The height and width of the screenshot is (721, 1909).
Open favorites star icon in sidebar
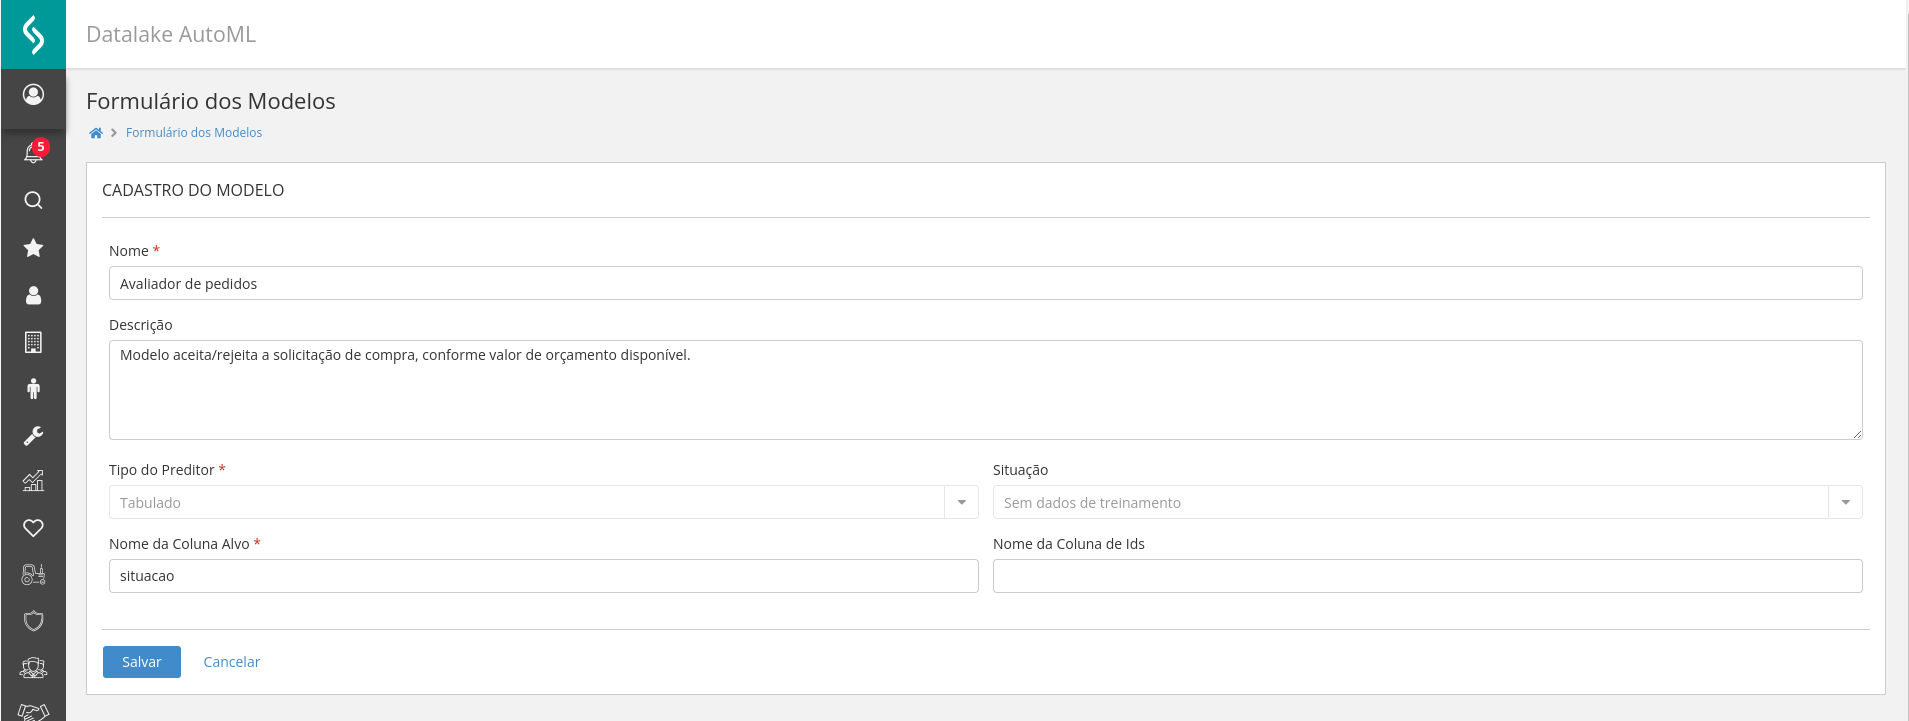(33, 248)
